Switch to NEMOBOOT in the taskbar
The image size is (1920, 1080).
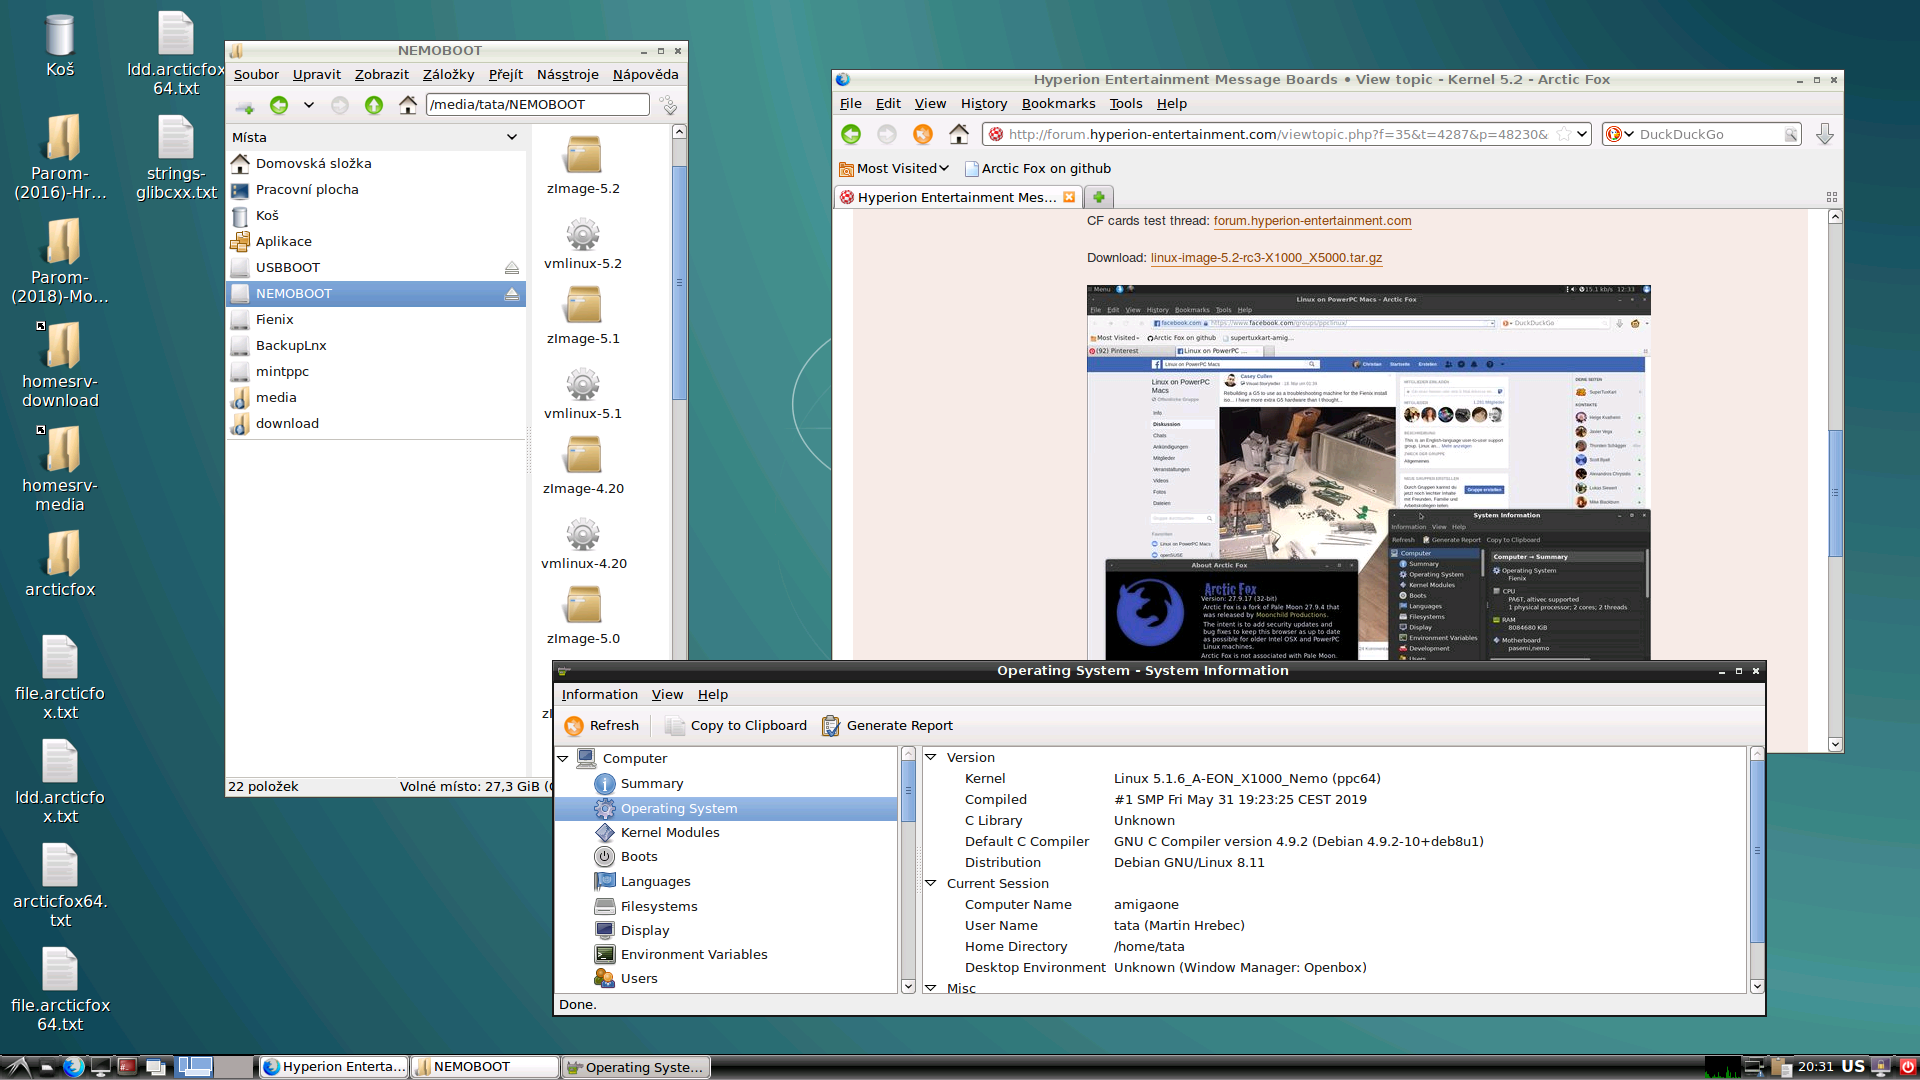tap(485, 1067)
